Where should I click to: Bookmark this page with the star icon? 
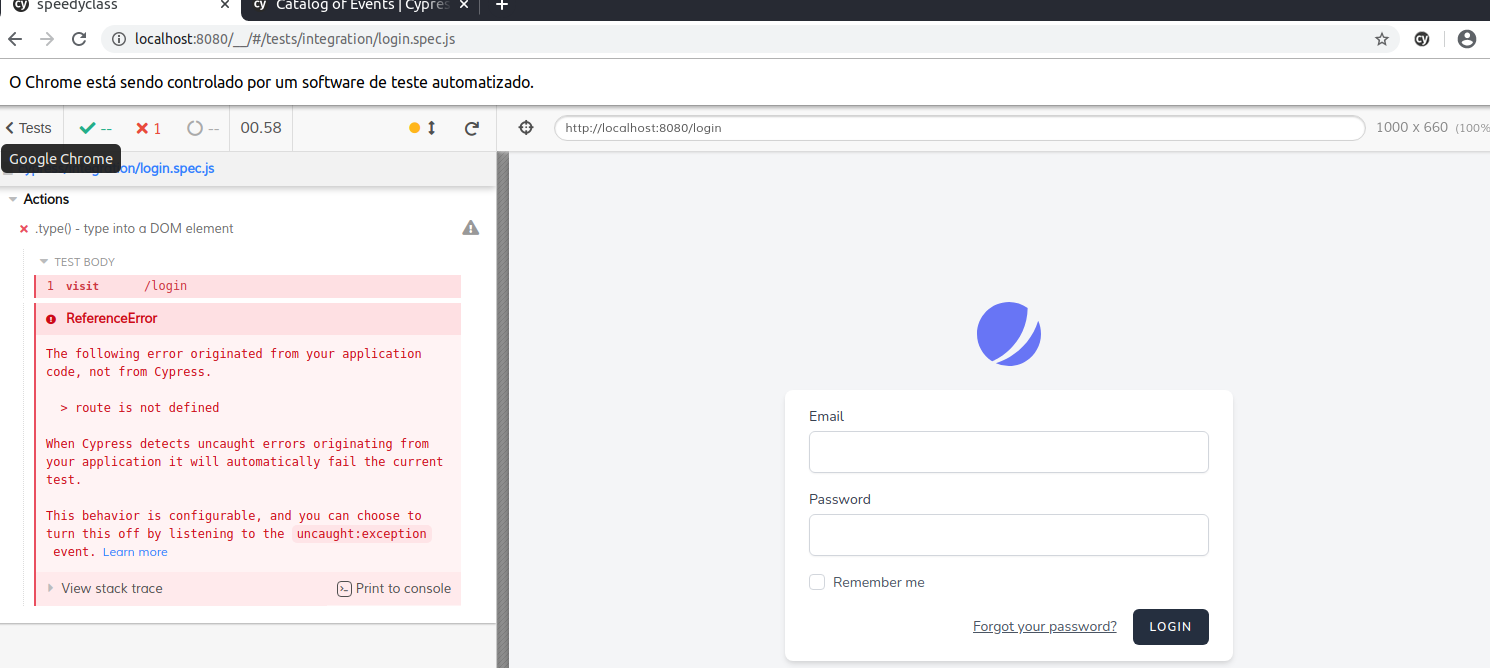(x=1382, y=39)
